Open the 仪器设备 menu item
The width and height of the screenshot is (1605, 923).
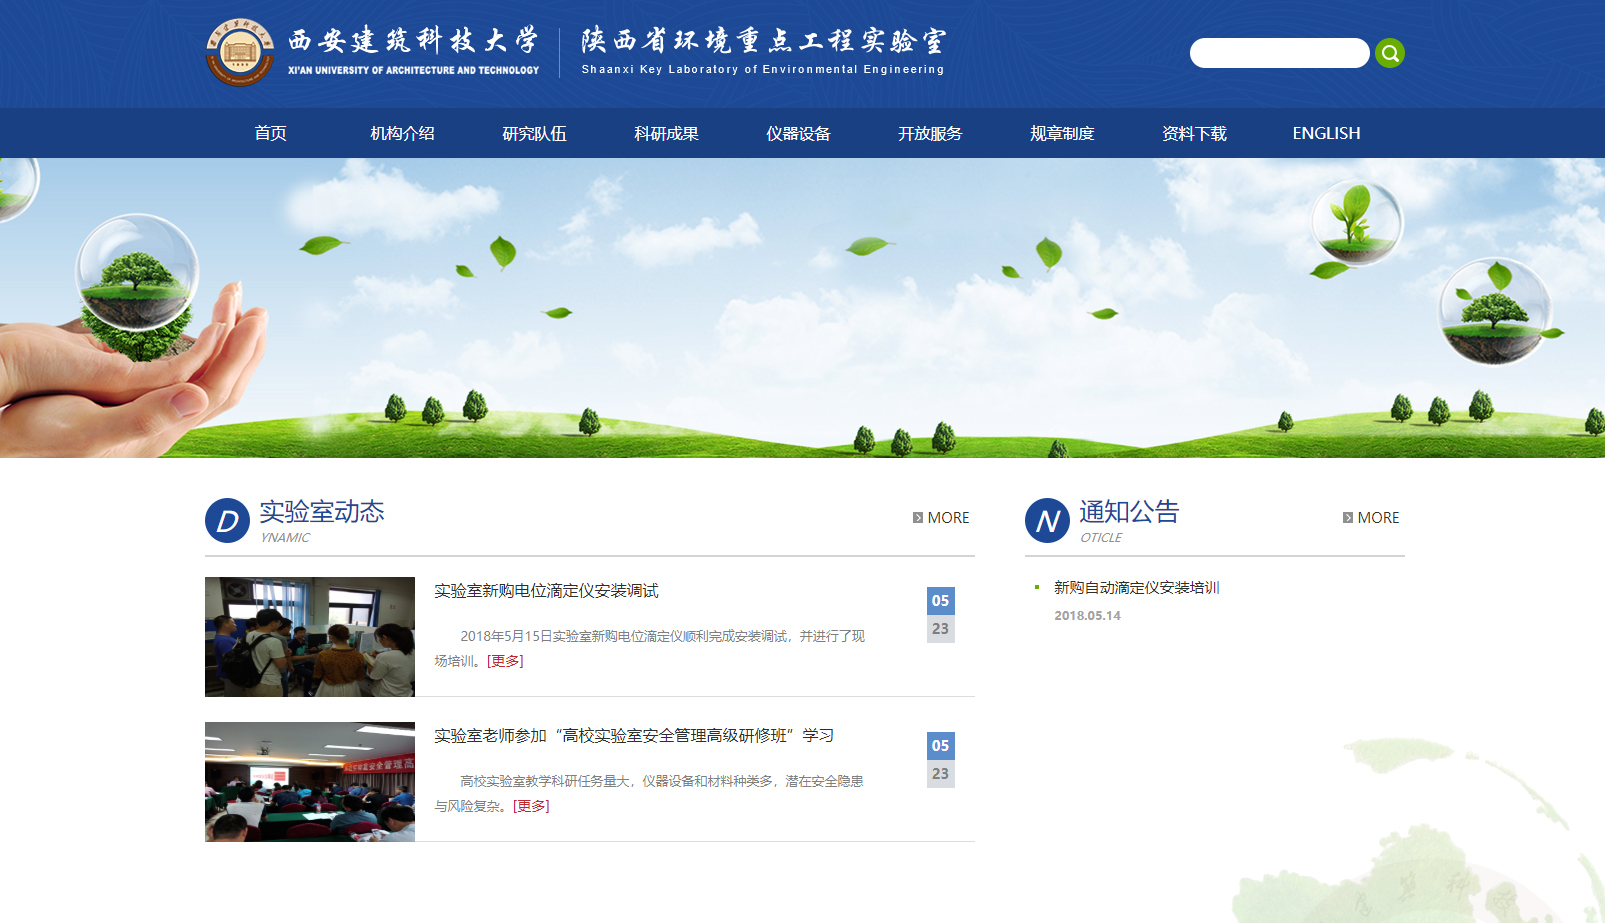(798, 133)
